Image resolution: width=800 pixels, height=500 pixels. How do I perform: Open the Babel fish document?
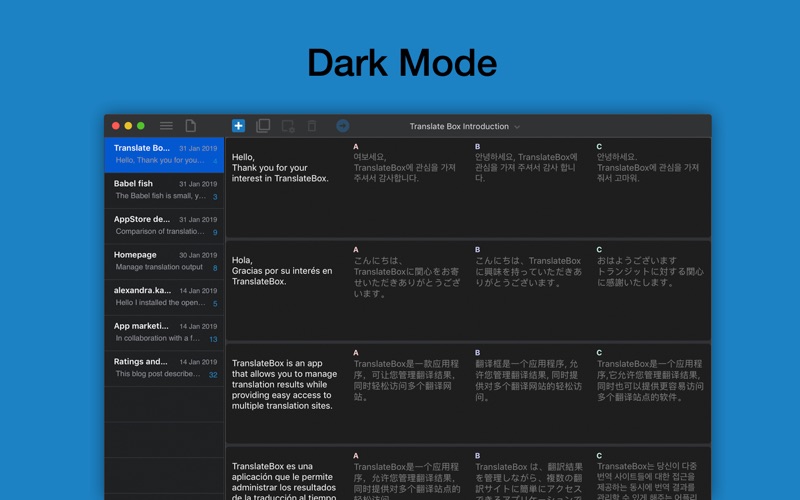click(x=164, y=190)
